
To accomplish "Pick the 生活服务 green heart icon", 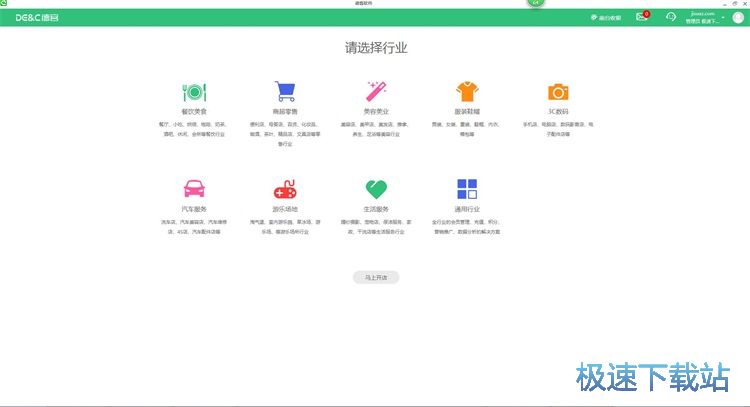I will click(376, 189).
